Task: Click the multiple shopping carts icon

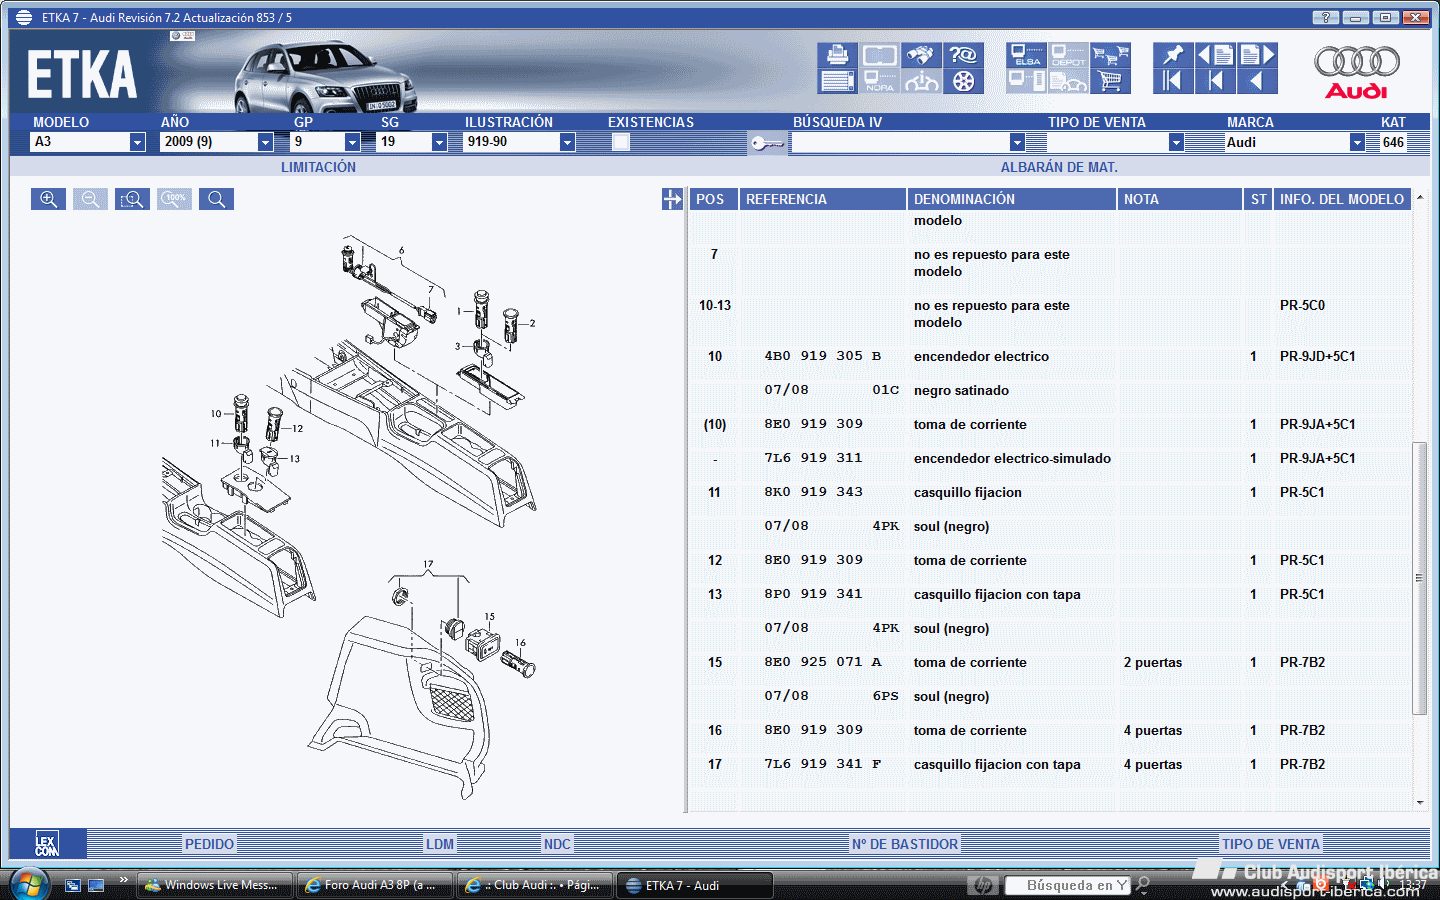Action: (1111, 55)
